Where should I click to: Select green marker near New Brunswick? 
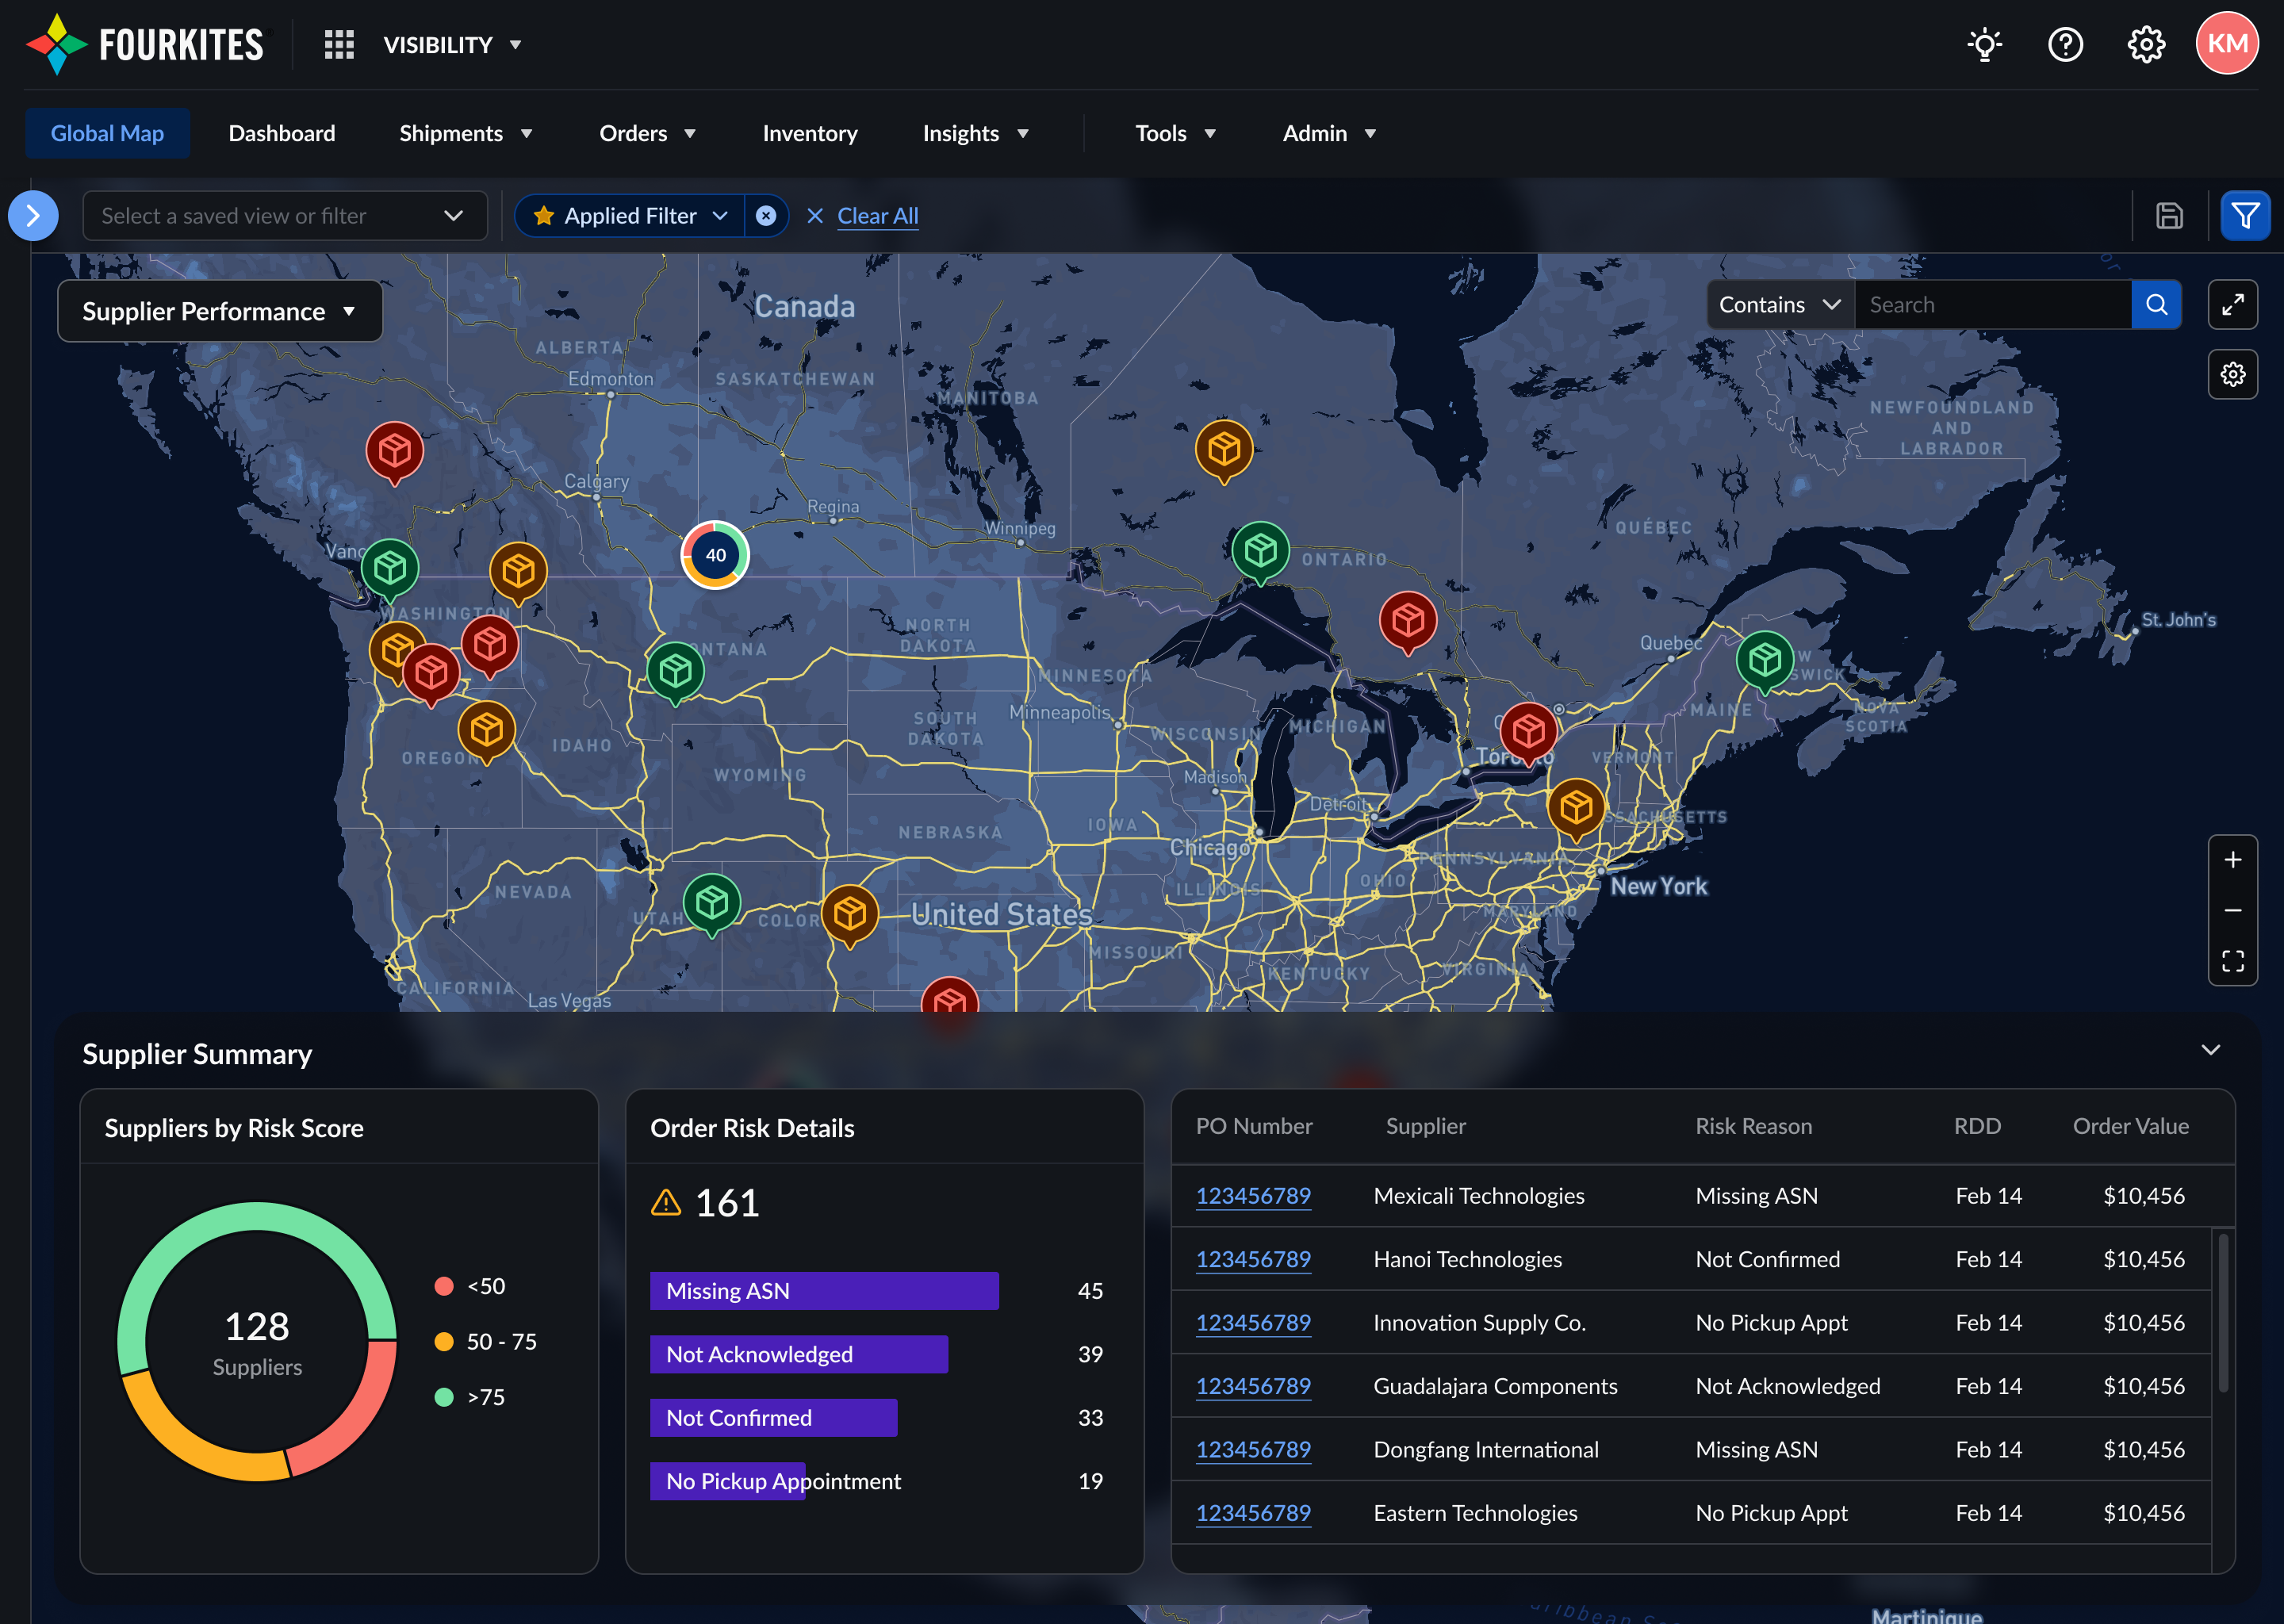[x=1764, y=662]
